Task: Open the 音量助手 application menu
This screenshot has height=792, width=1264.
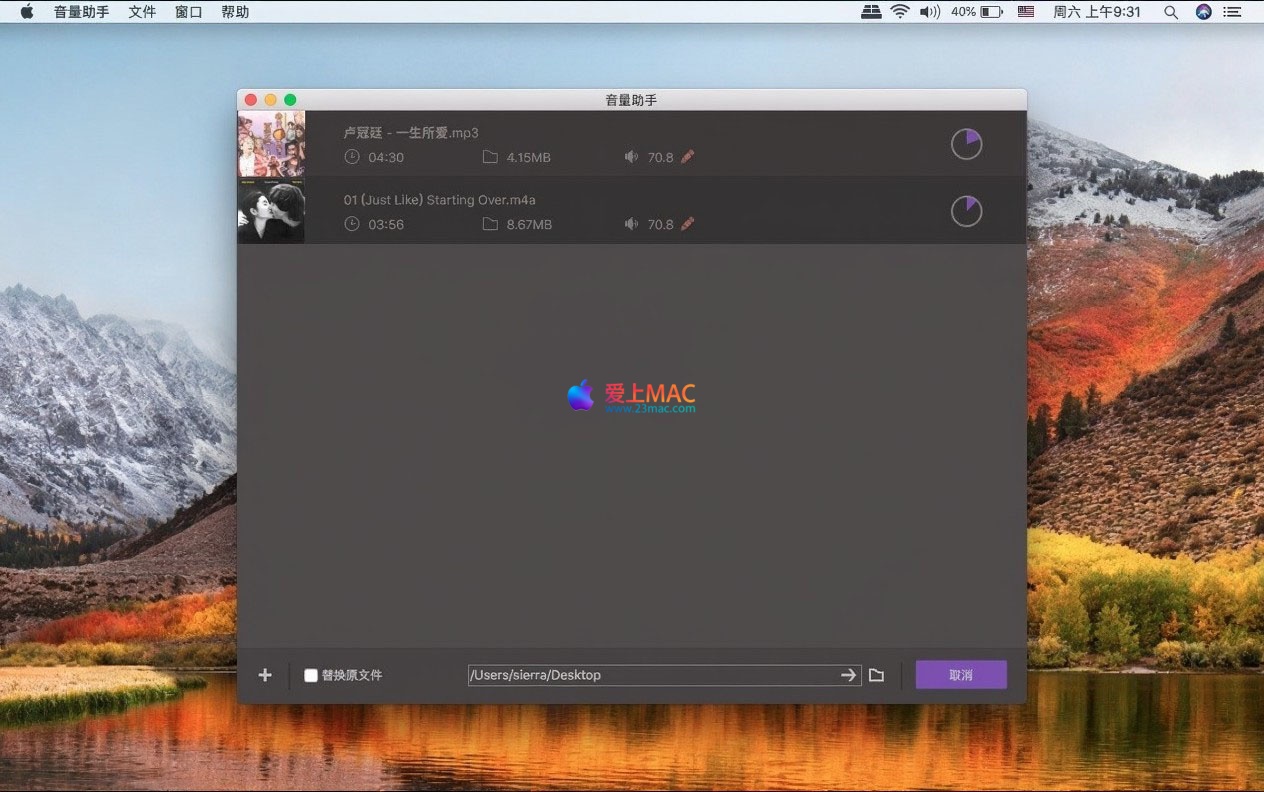Action: click(81, 12)
